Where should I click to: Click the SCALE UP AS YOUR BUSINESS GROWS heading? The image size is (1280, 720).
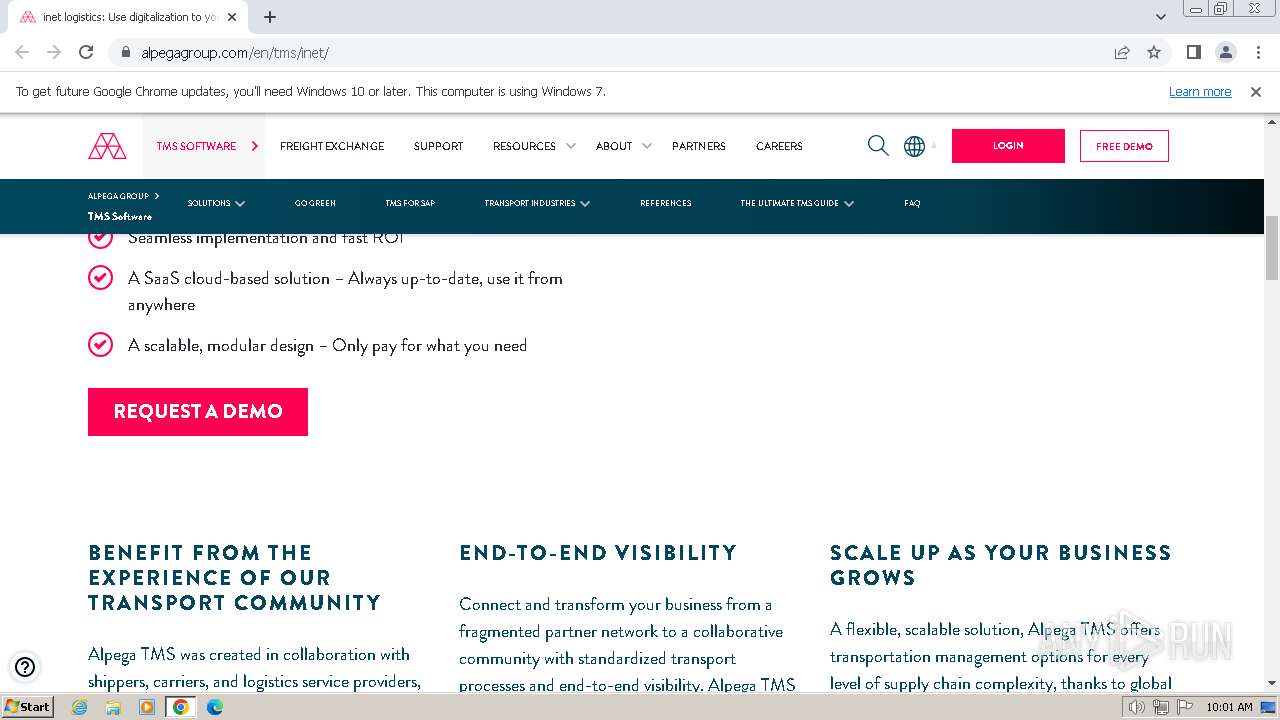[x=1000, y=565]
